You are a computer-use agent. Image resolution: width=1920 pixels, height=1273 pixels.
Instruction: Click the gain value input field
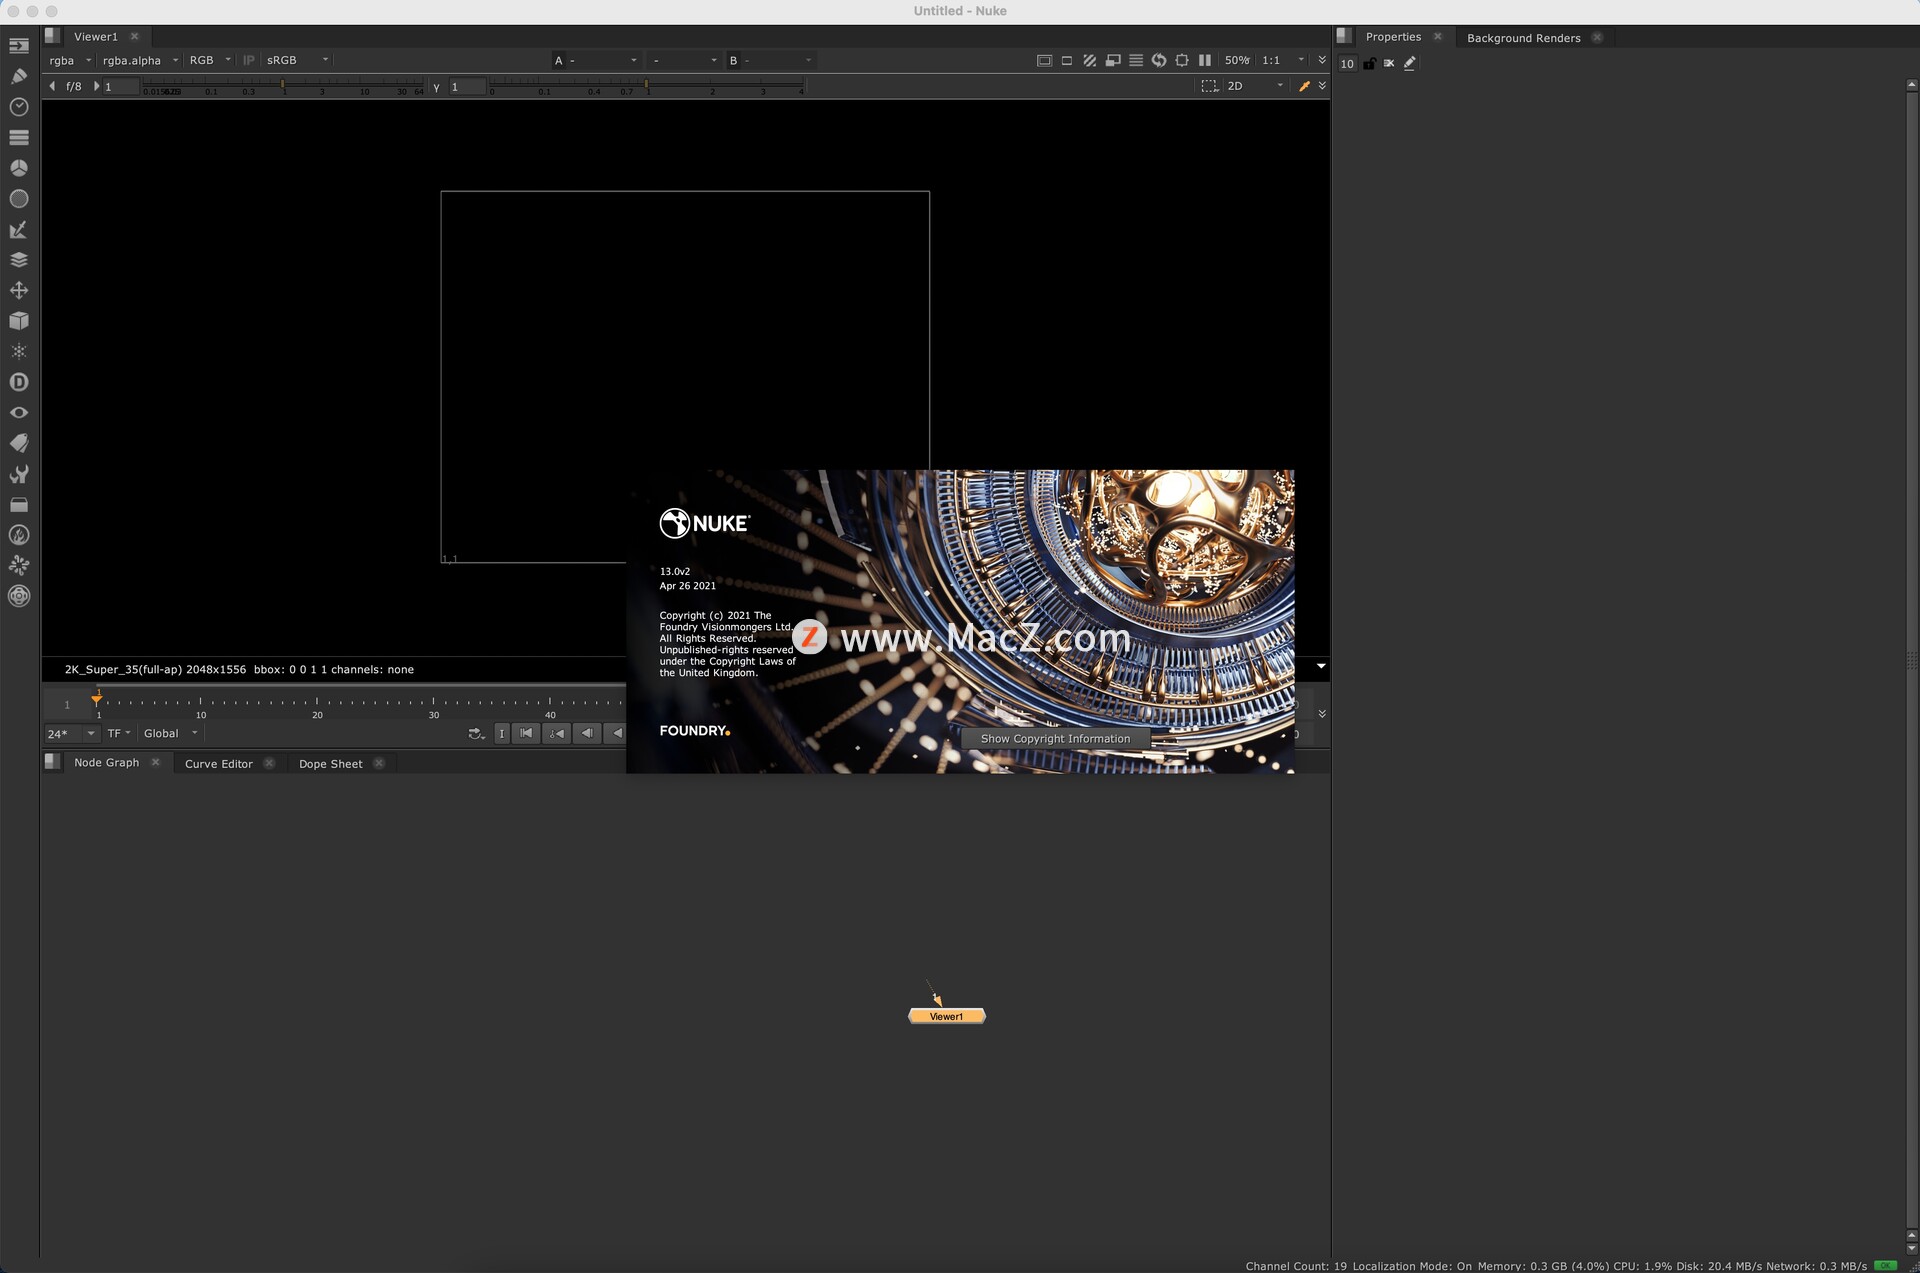coord(120,87)
